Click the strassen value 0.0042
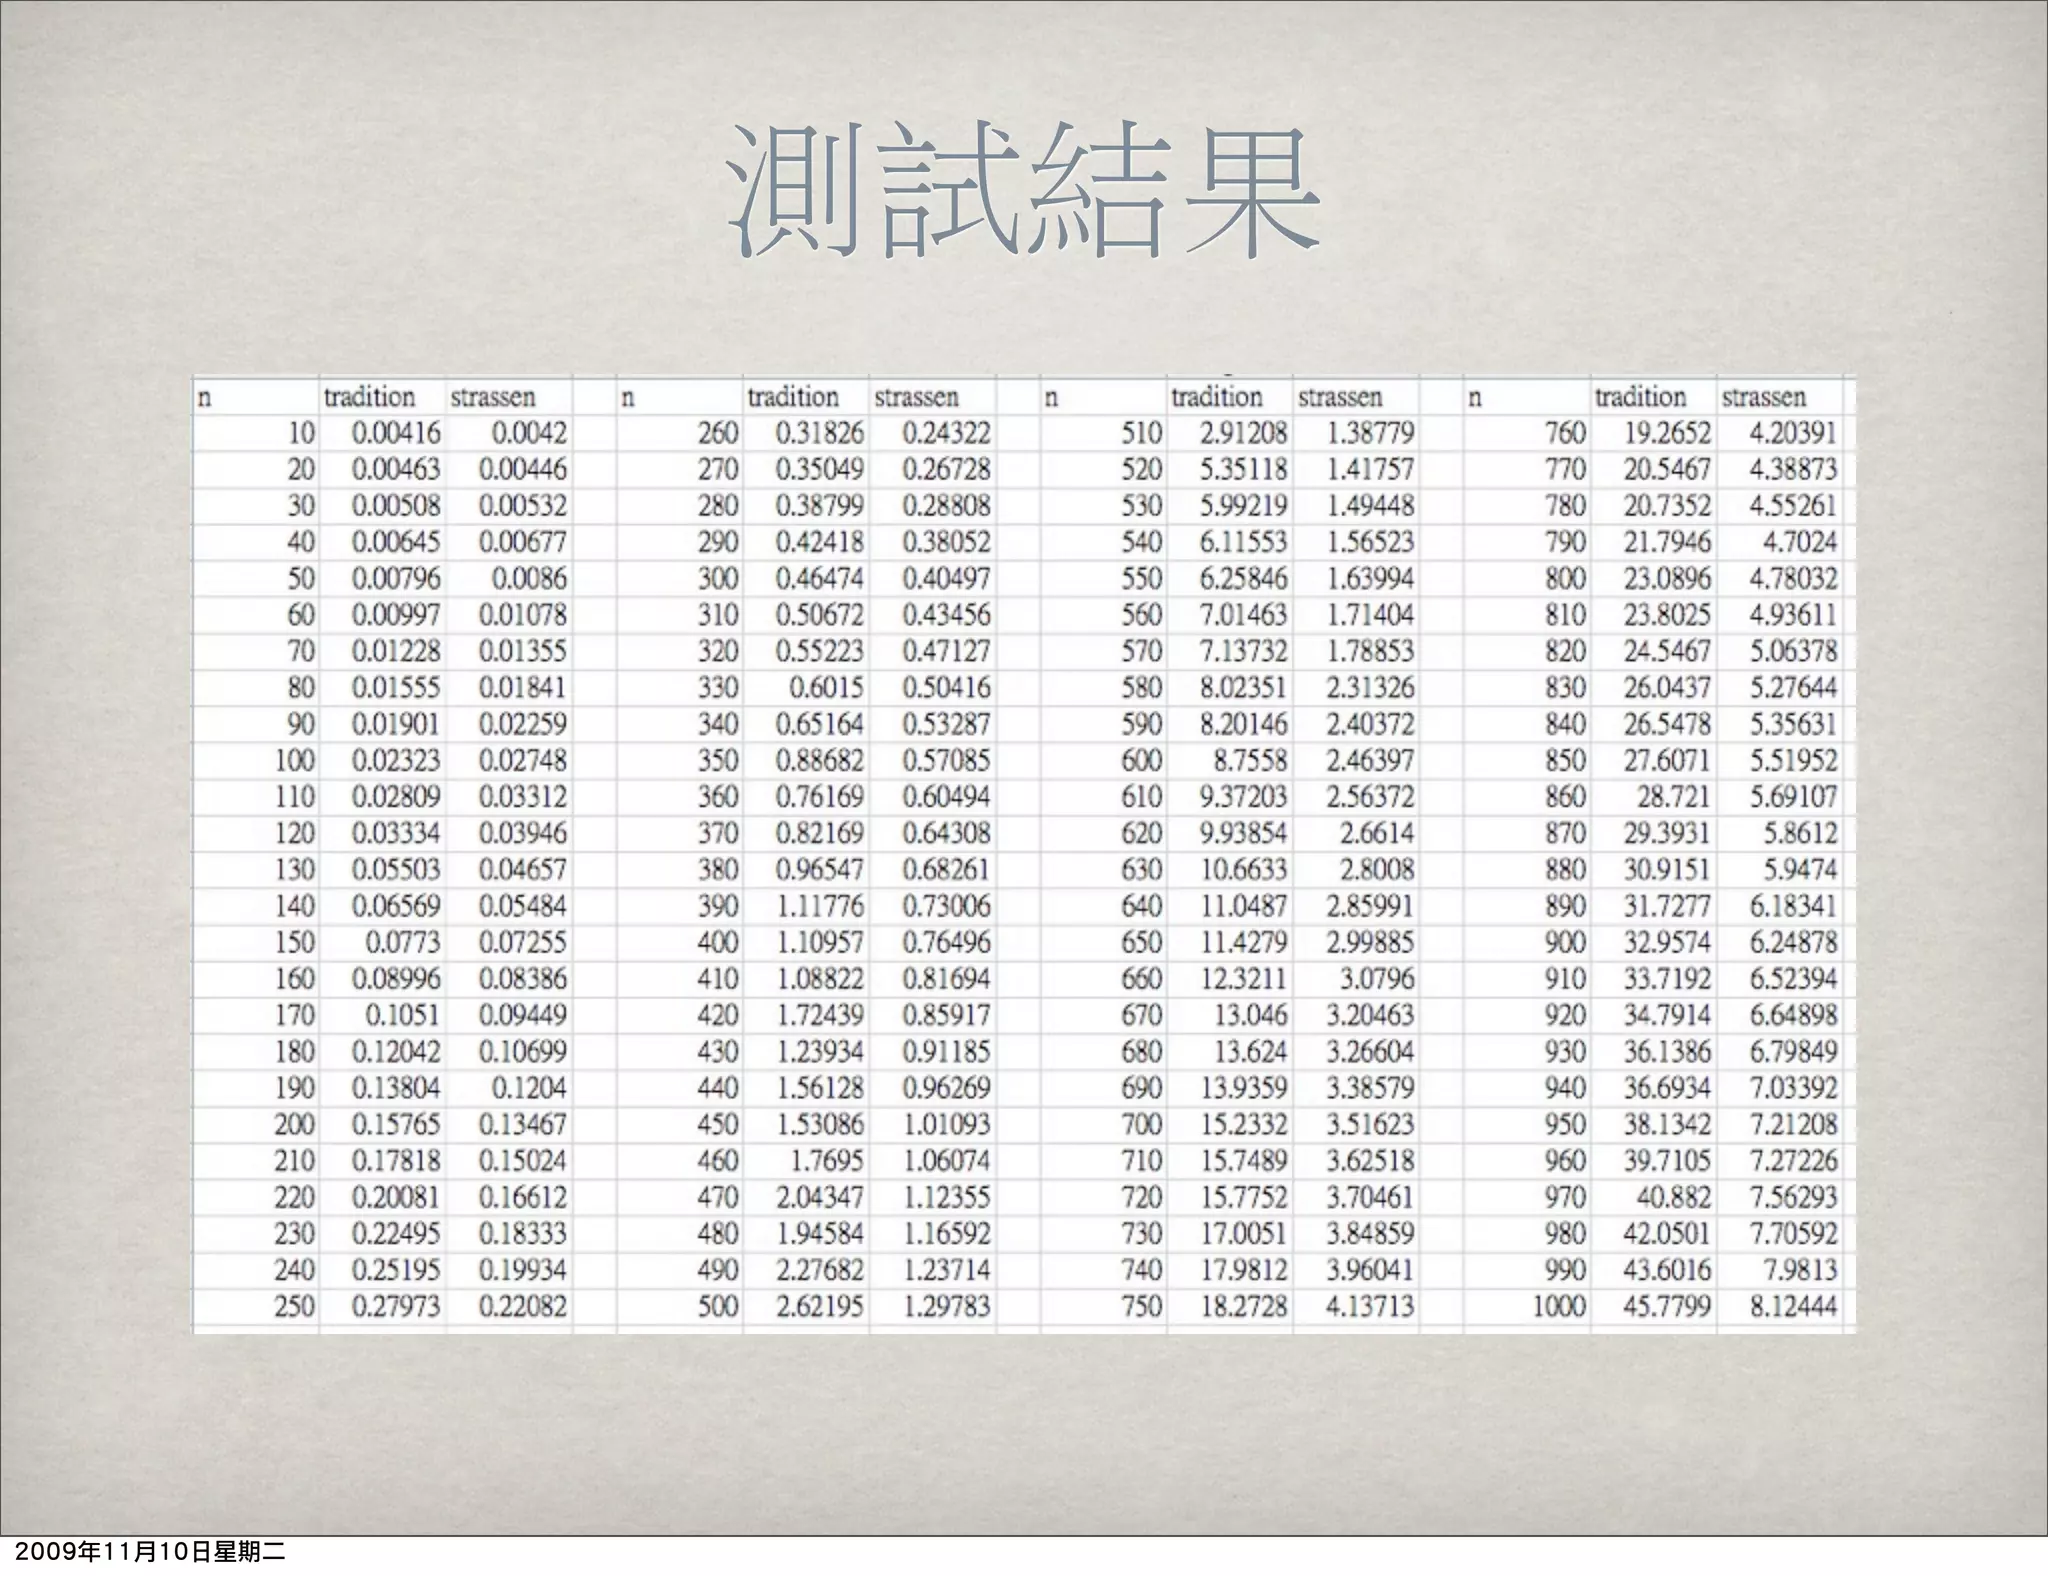The image size is (2048, 1576). [529, 433]
